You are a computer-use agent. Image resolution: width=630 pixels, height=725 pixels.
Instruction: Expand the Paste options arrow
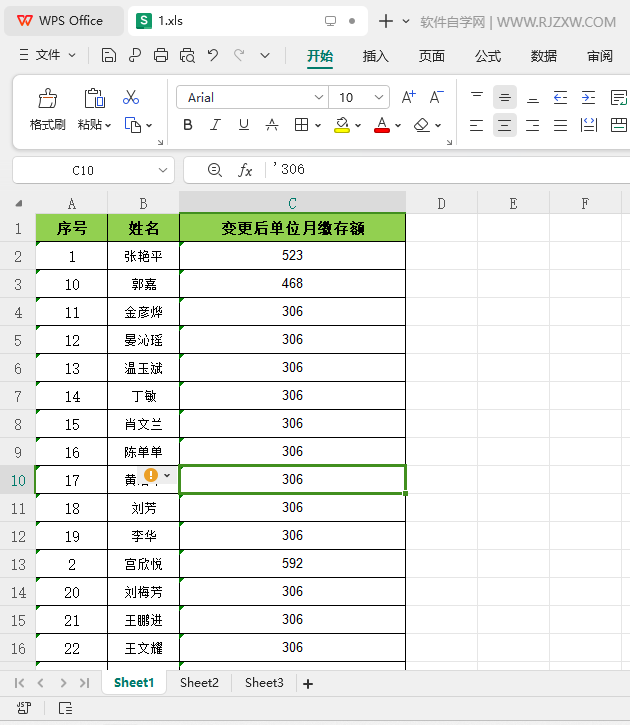pyautogui.click(x=108, y=125)
